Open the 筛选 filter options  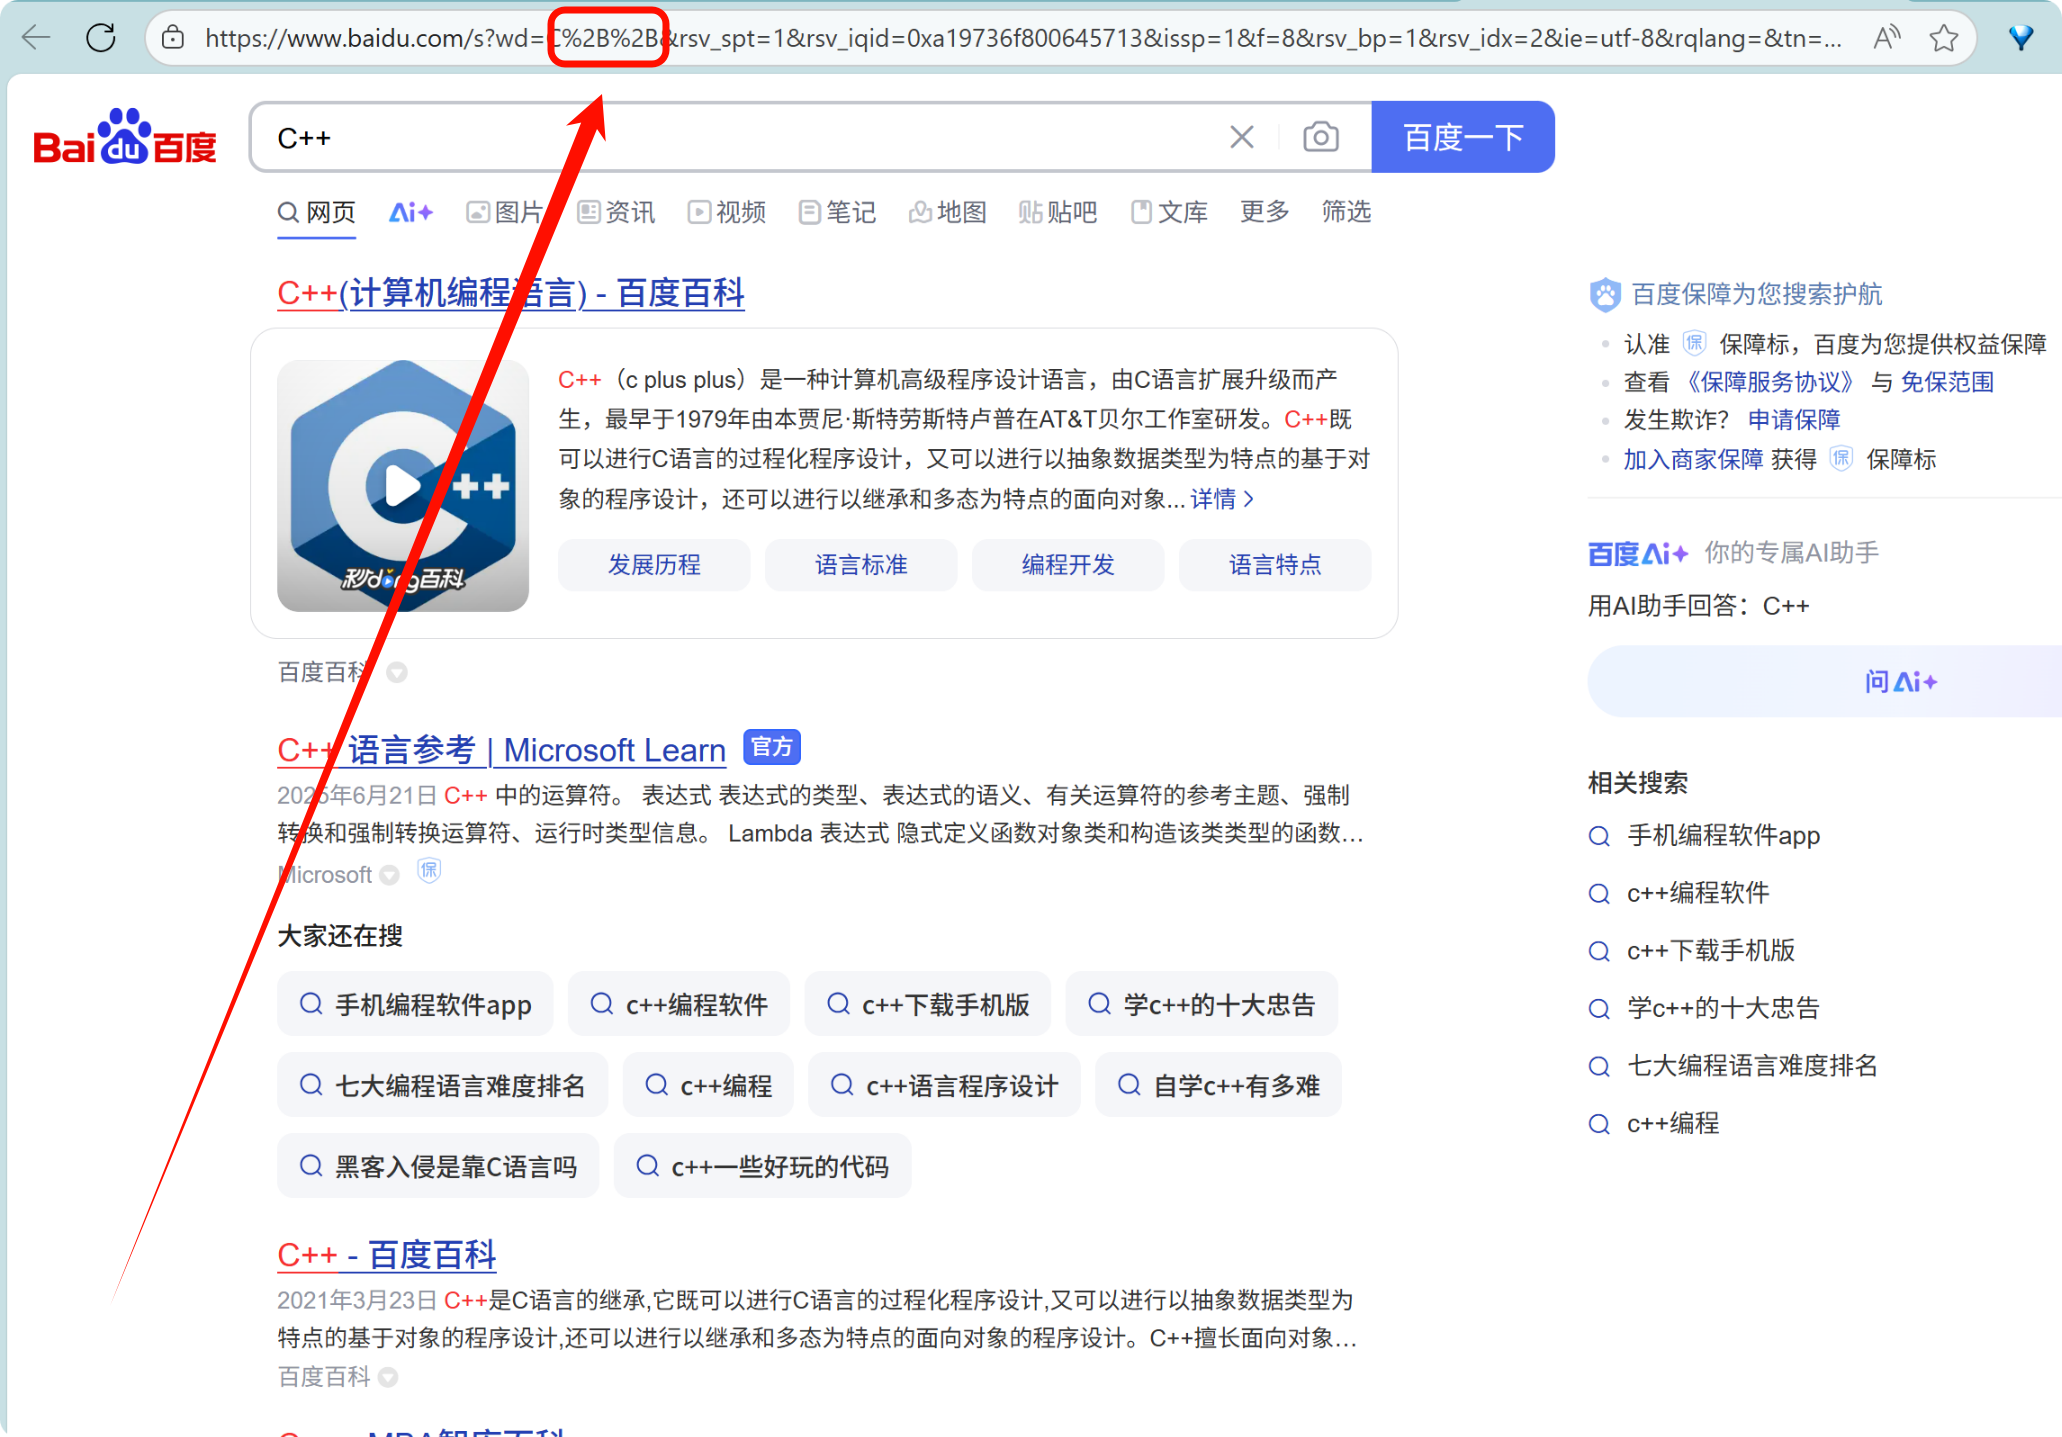tap(1345, 212)
